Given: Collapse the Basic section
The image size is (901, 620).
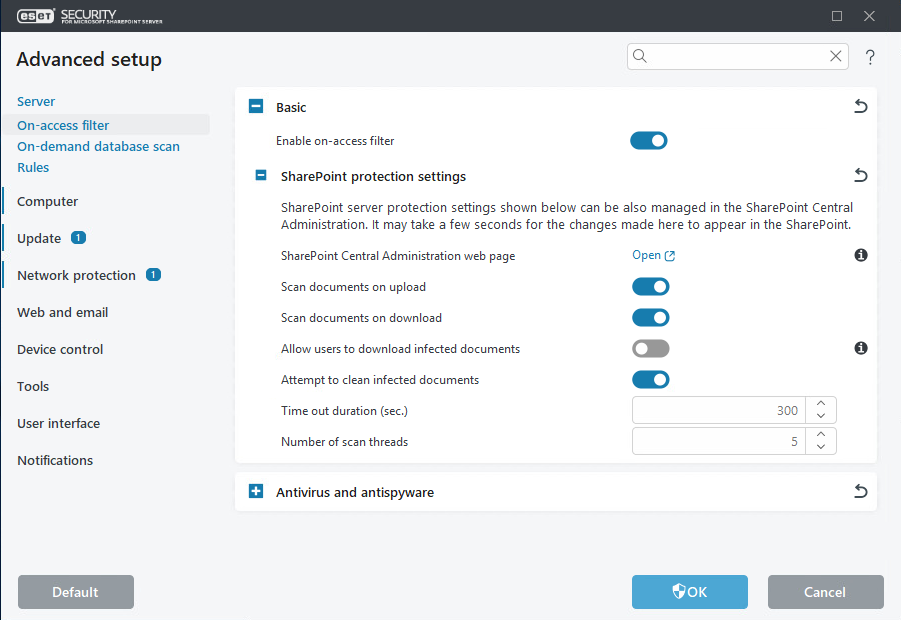Looking at the screenshot, I should 256,107.
